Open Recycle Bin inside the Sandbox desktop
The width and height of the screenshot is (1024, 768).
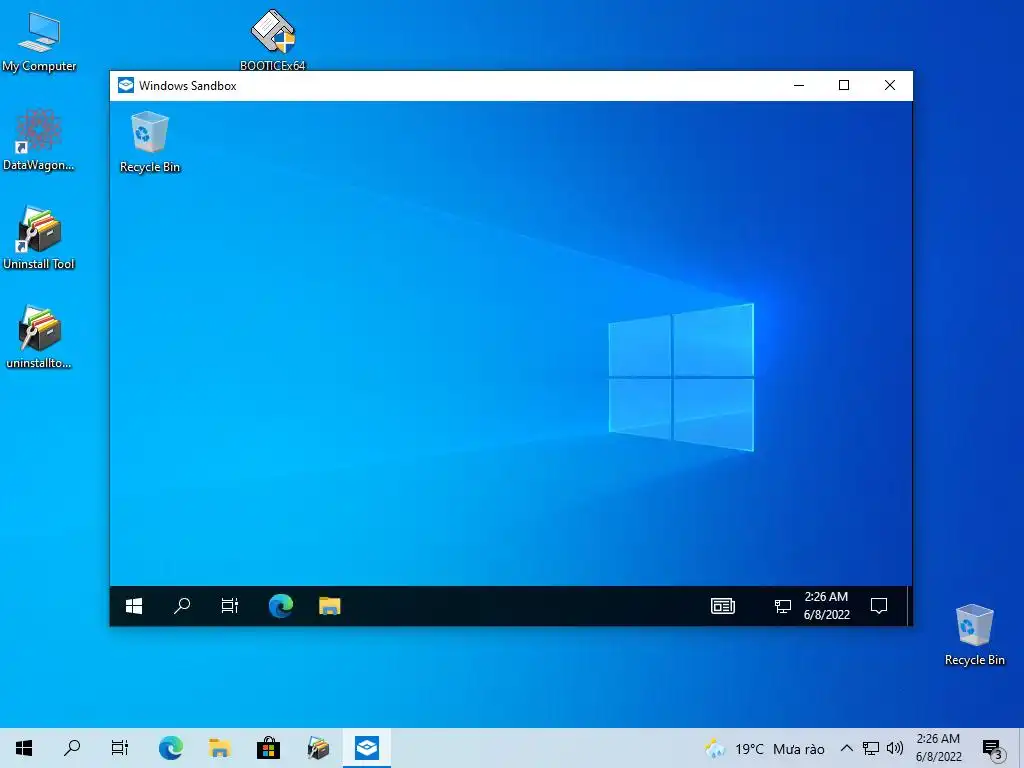[150, 142]
